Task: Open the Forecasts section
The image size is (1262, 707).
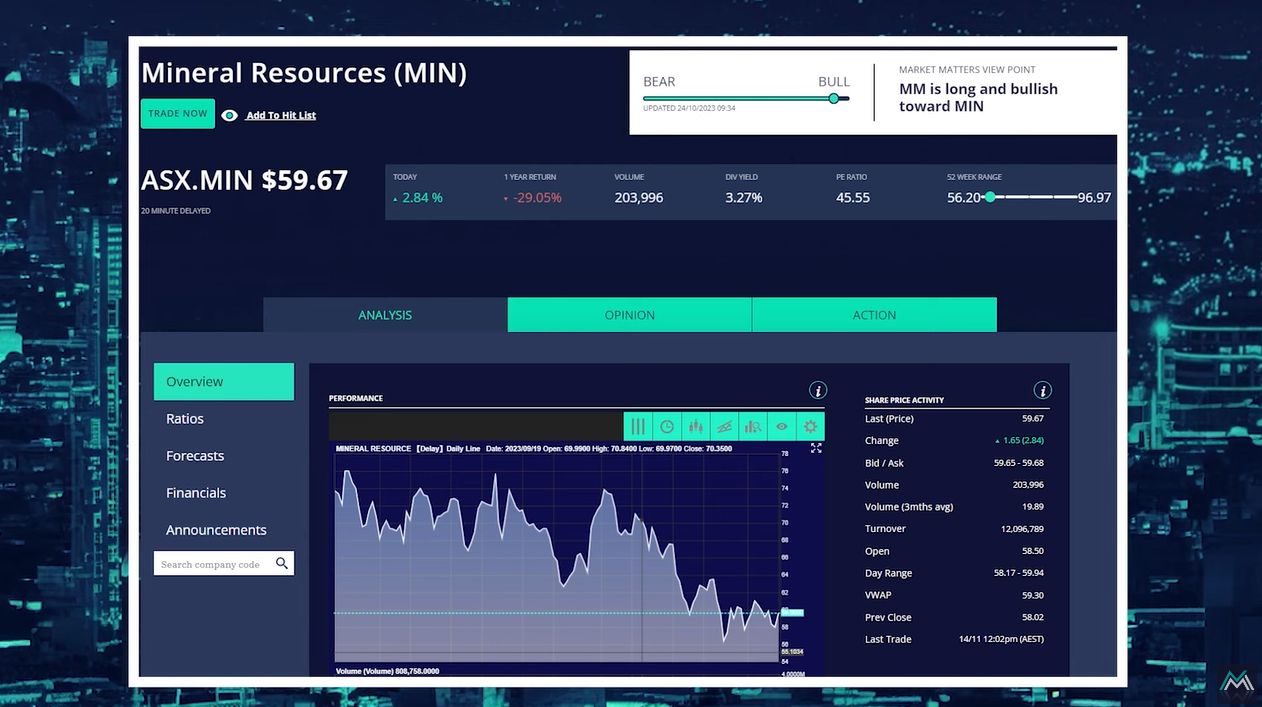Action: [x=195, y=456]
